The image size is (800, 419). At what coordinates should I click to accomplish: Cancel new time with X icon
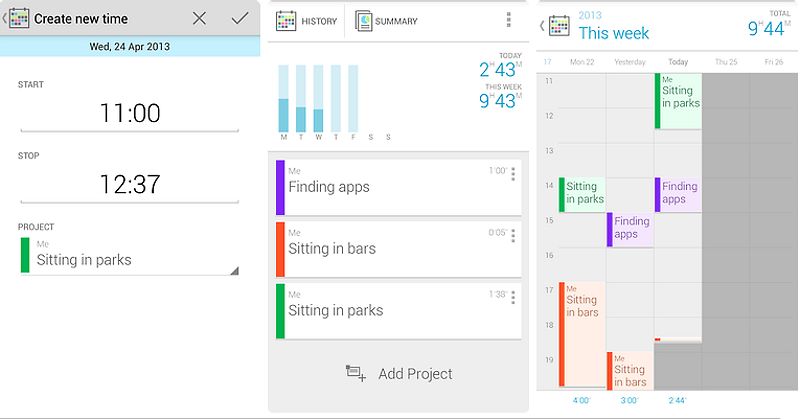pyautogui.click(x=199, y=19)
